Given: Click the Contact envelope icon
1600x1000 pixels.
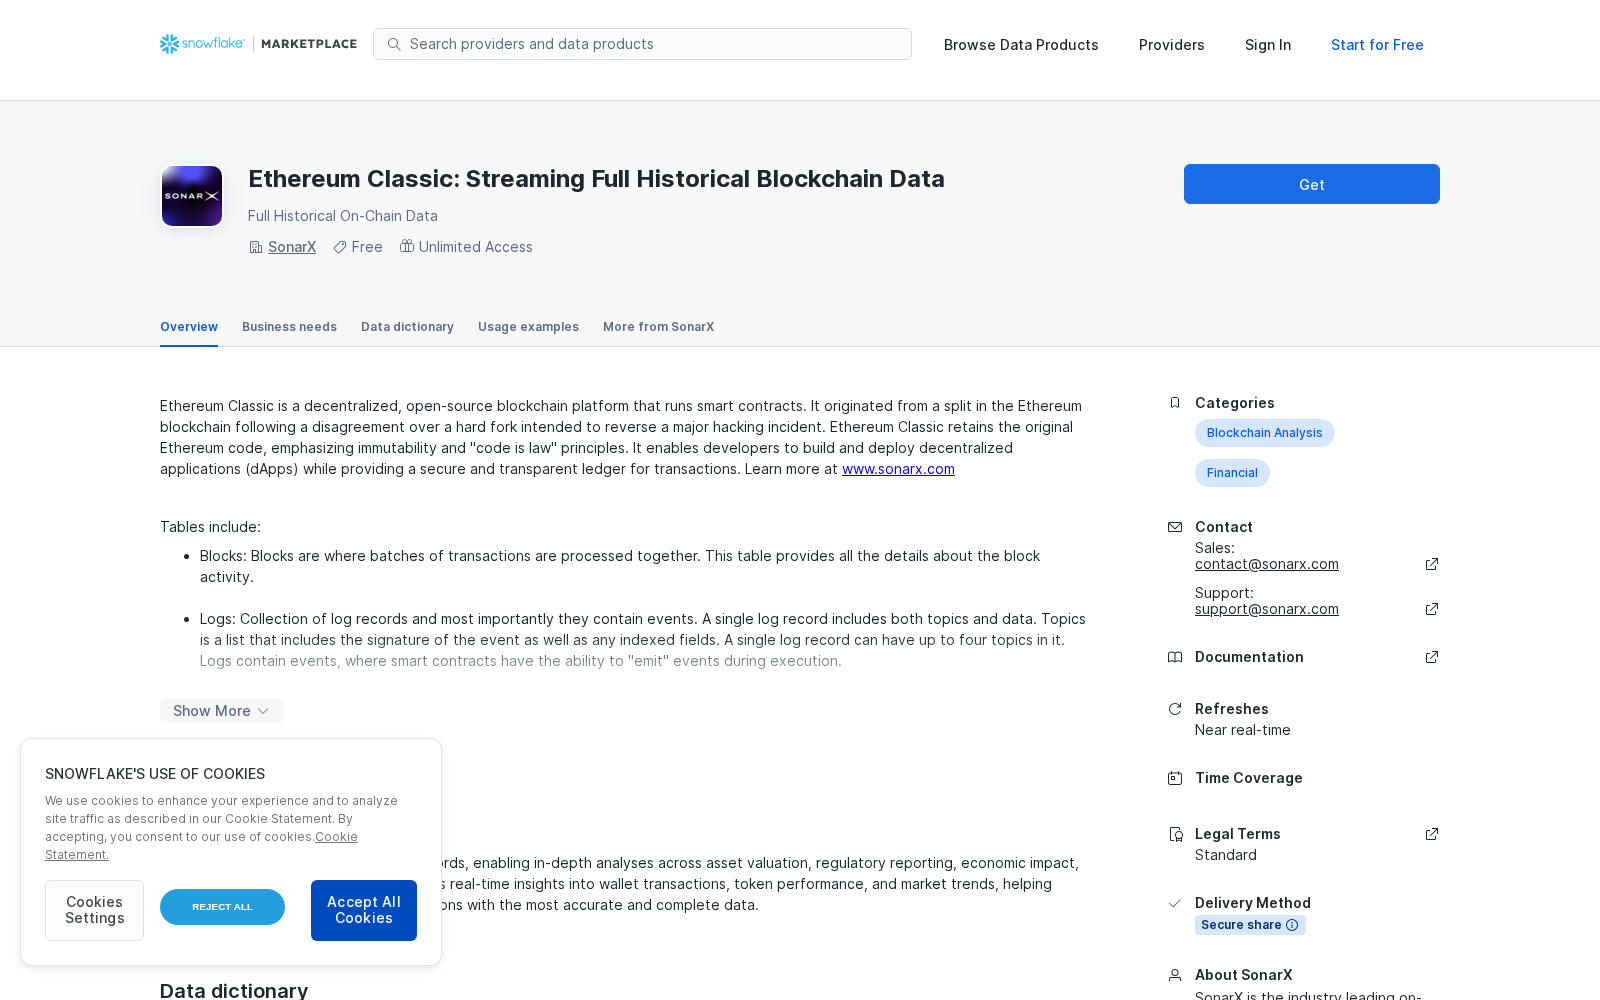Looking at the screenshot, I should pos(1175,527).
